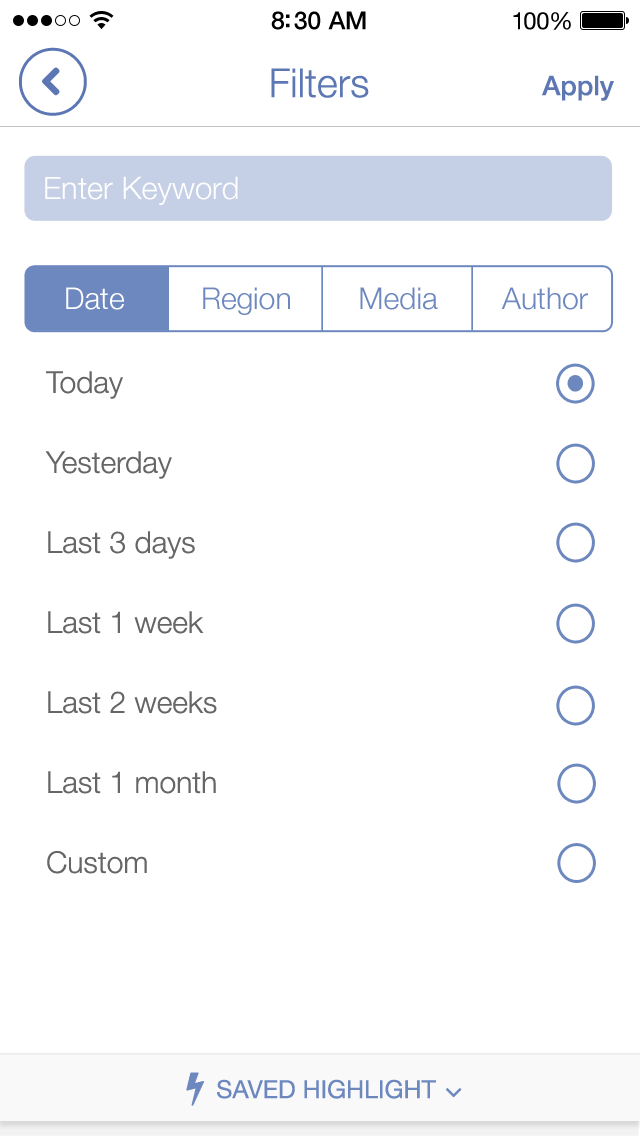Image resolution: width=640 pixels, height=1136 pixels.
Task: Select the Date tab
Action: pos(95,299)
